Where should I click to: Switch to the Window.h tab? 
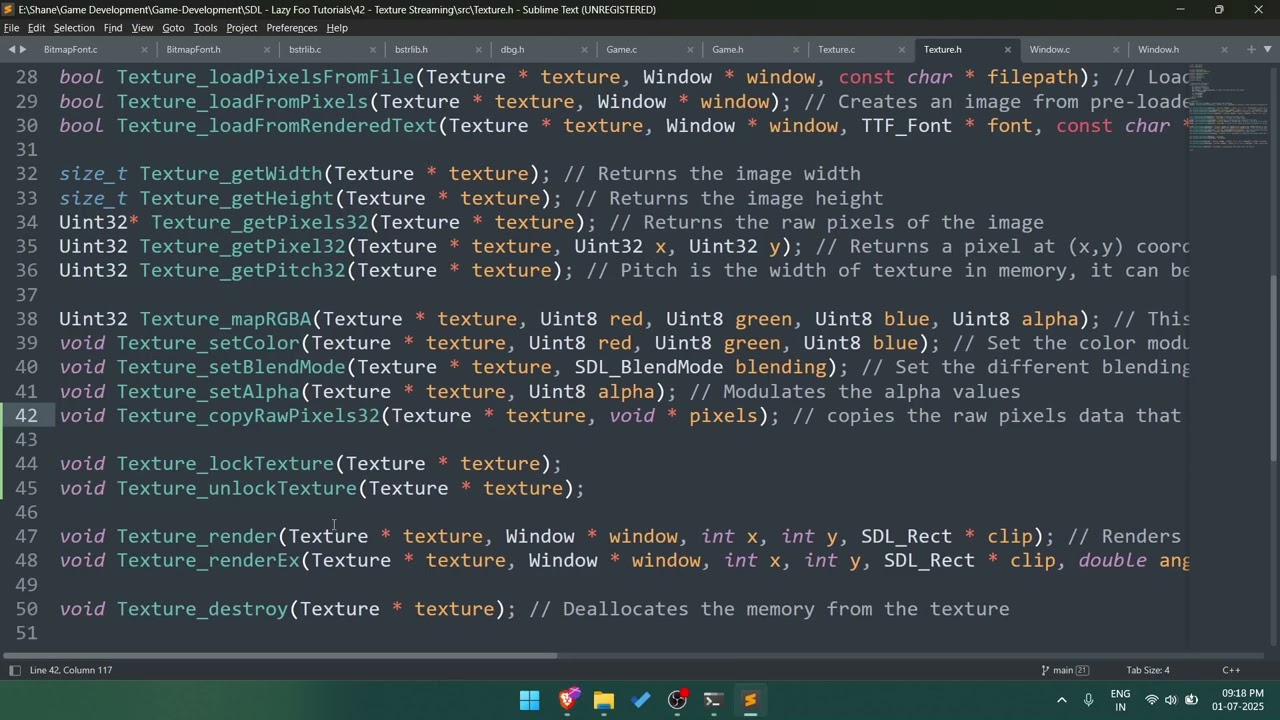[1158, 49]
